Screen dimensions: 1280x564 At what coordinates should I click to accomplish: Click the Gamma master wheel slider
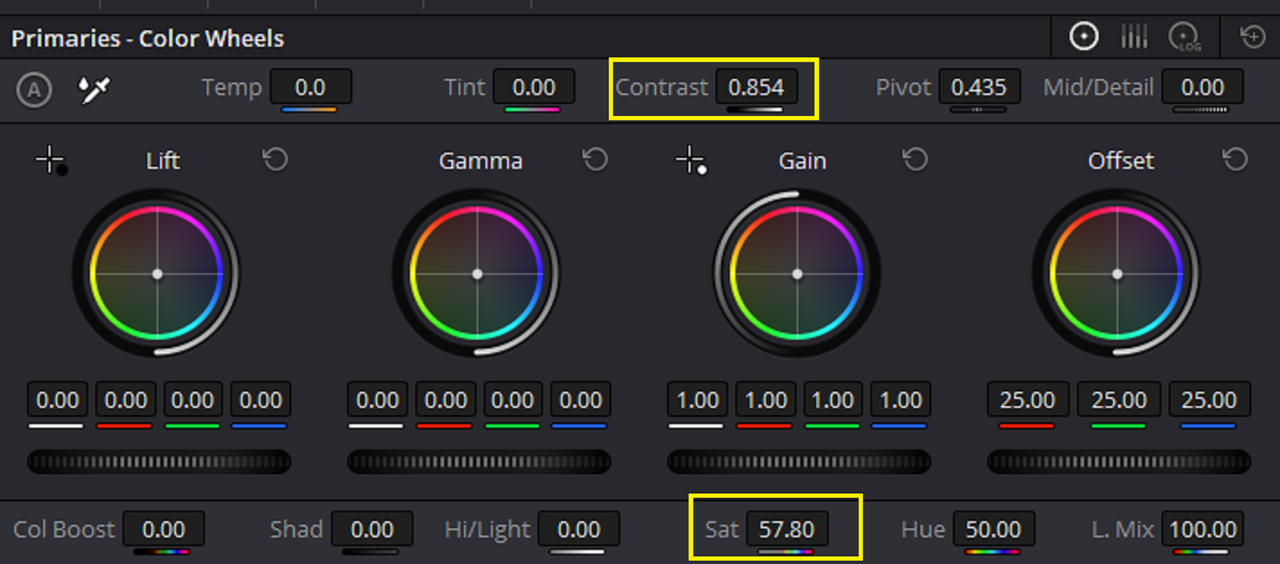pyautogui.click(x=479, y=461)
